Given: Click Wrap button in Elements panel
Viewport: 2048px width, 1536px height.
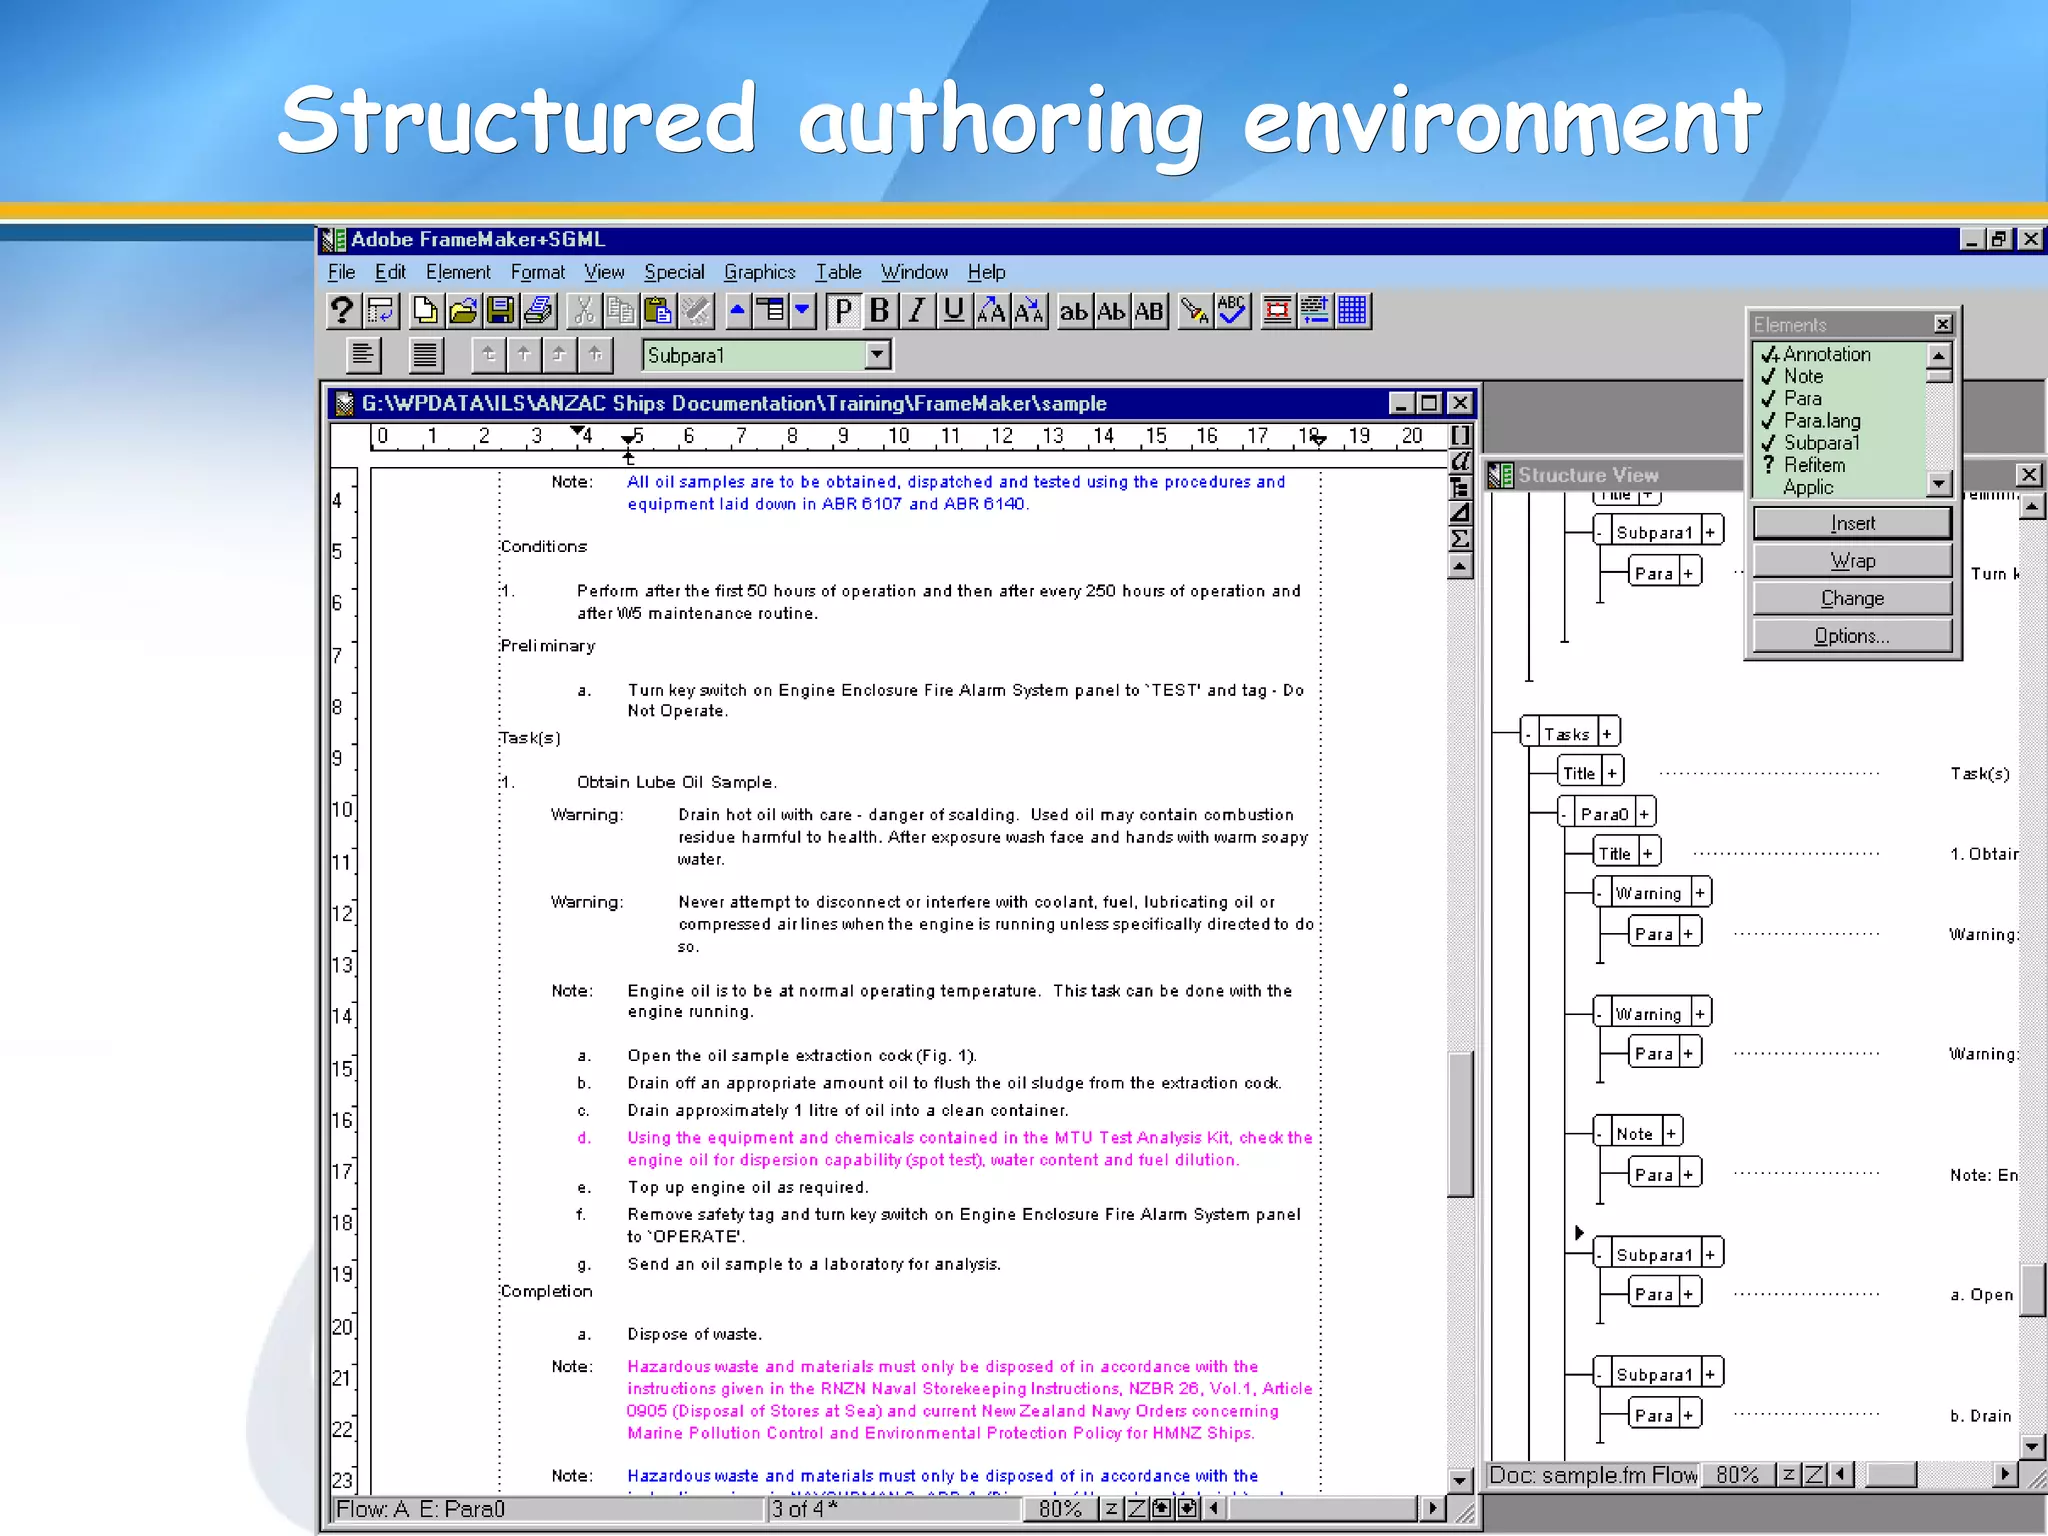Looking at the screenshot, I should [1852, 560].
